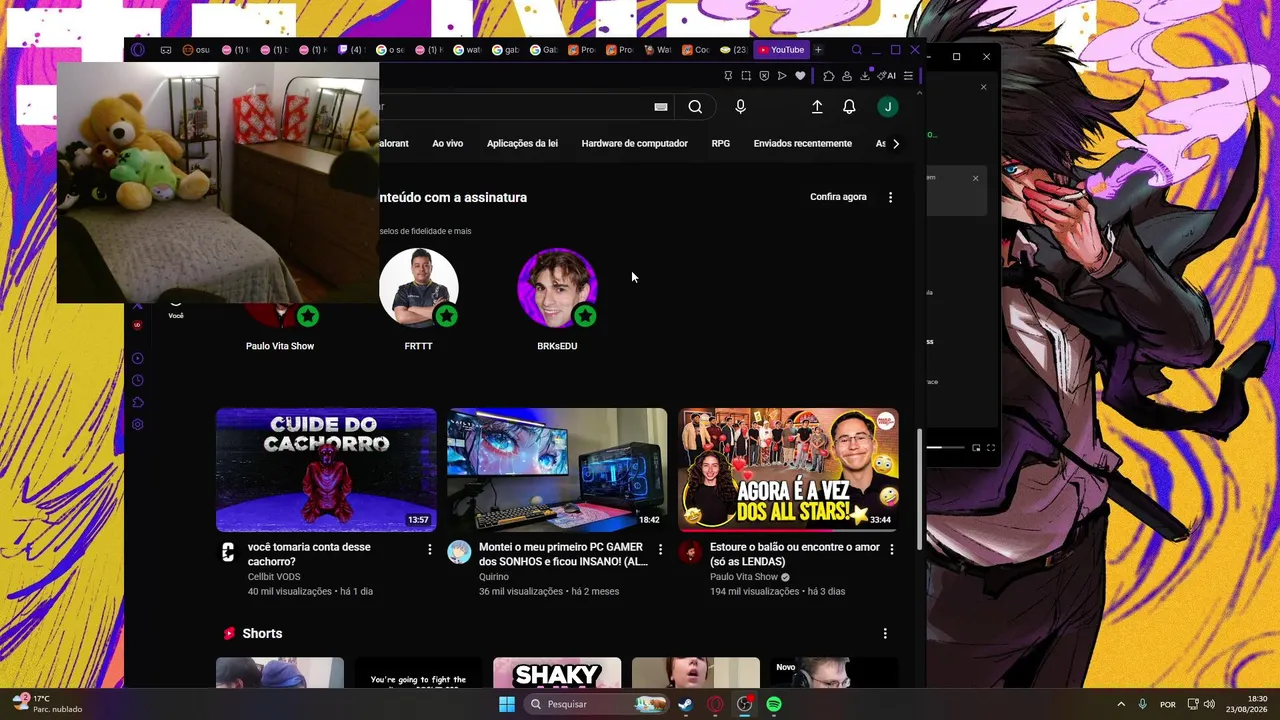Open more options for Cellbit VODS video
Image resolution: width=1280 pixels, height=720 pixels.
[x=430, y=549]
